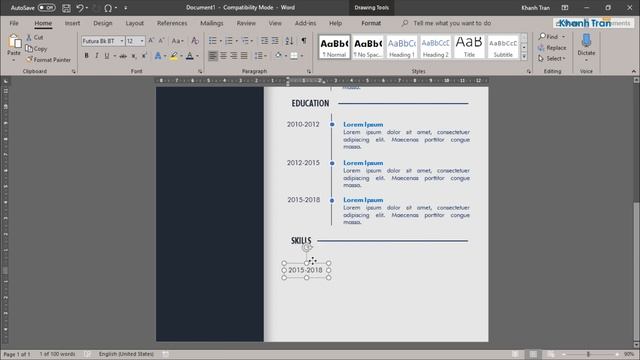
Task: Open the Styles pane launcher
Action: (x=529, y=71)
